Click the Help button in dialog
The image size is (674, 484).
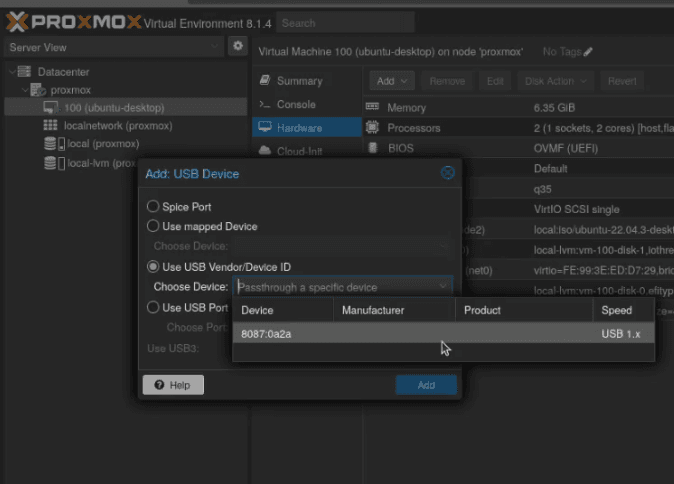173,385
